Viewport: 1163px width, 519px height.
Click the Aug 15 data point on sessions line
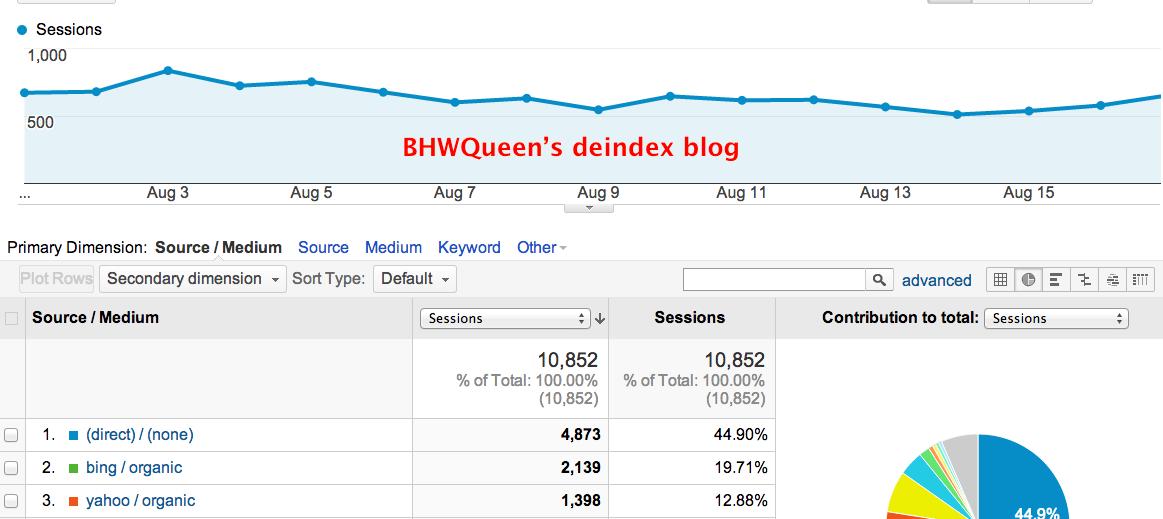pos(1029,111)
